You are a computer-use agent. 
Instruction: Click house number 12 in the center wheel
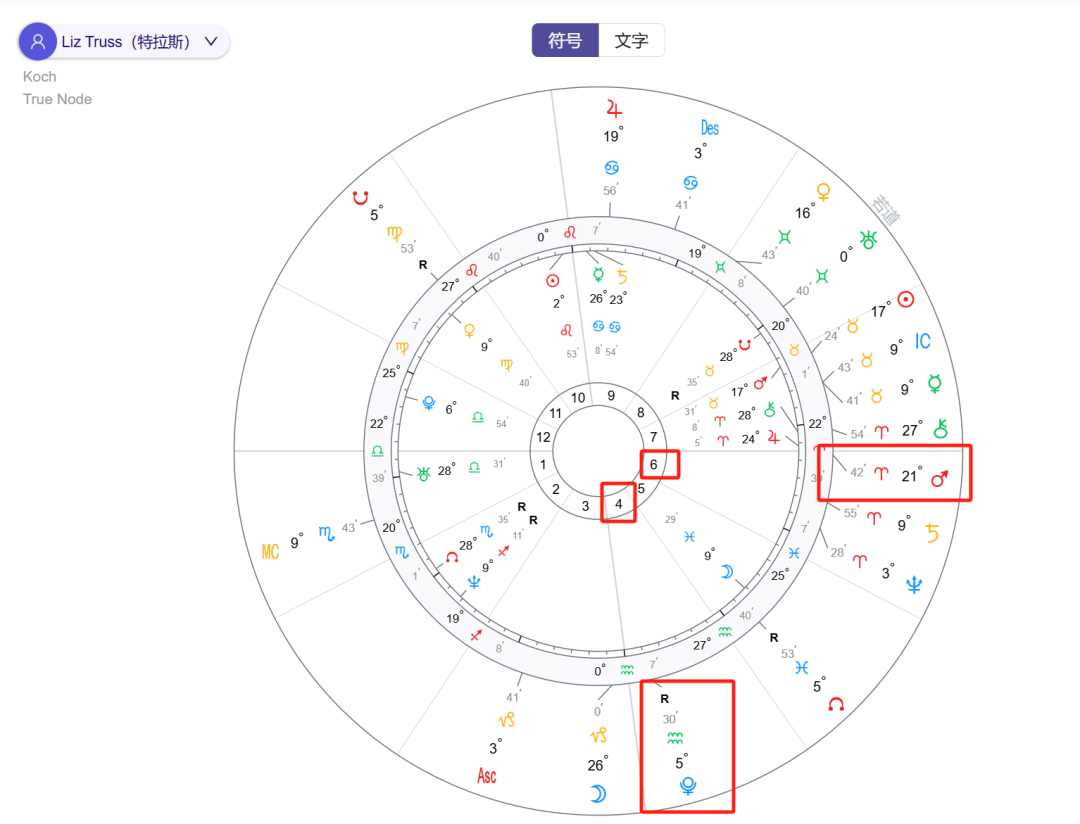(x=543, y=437)
